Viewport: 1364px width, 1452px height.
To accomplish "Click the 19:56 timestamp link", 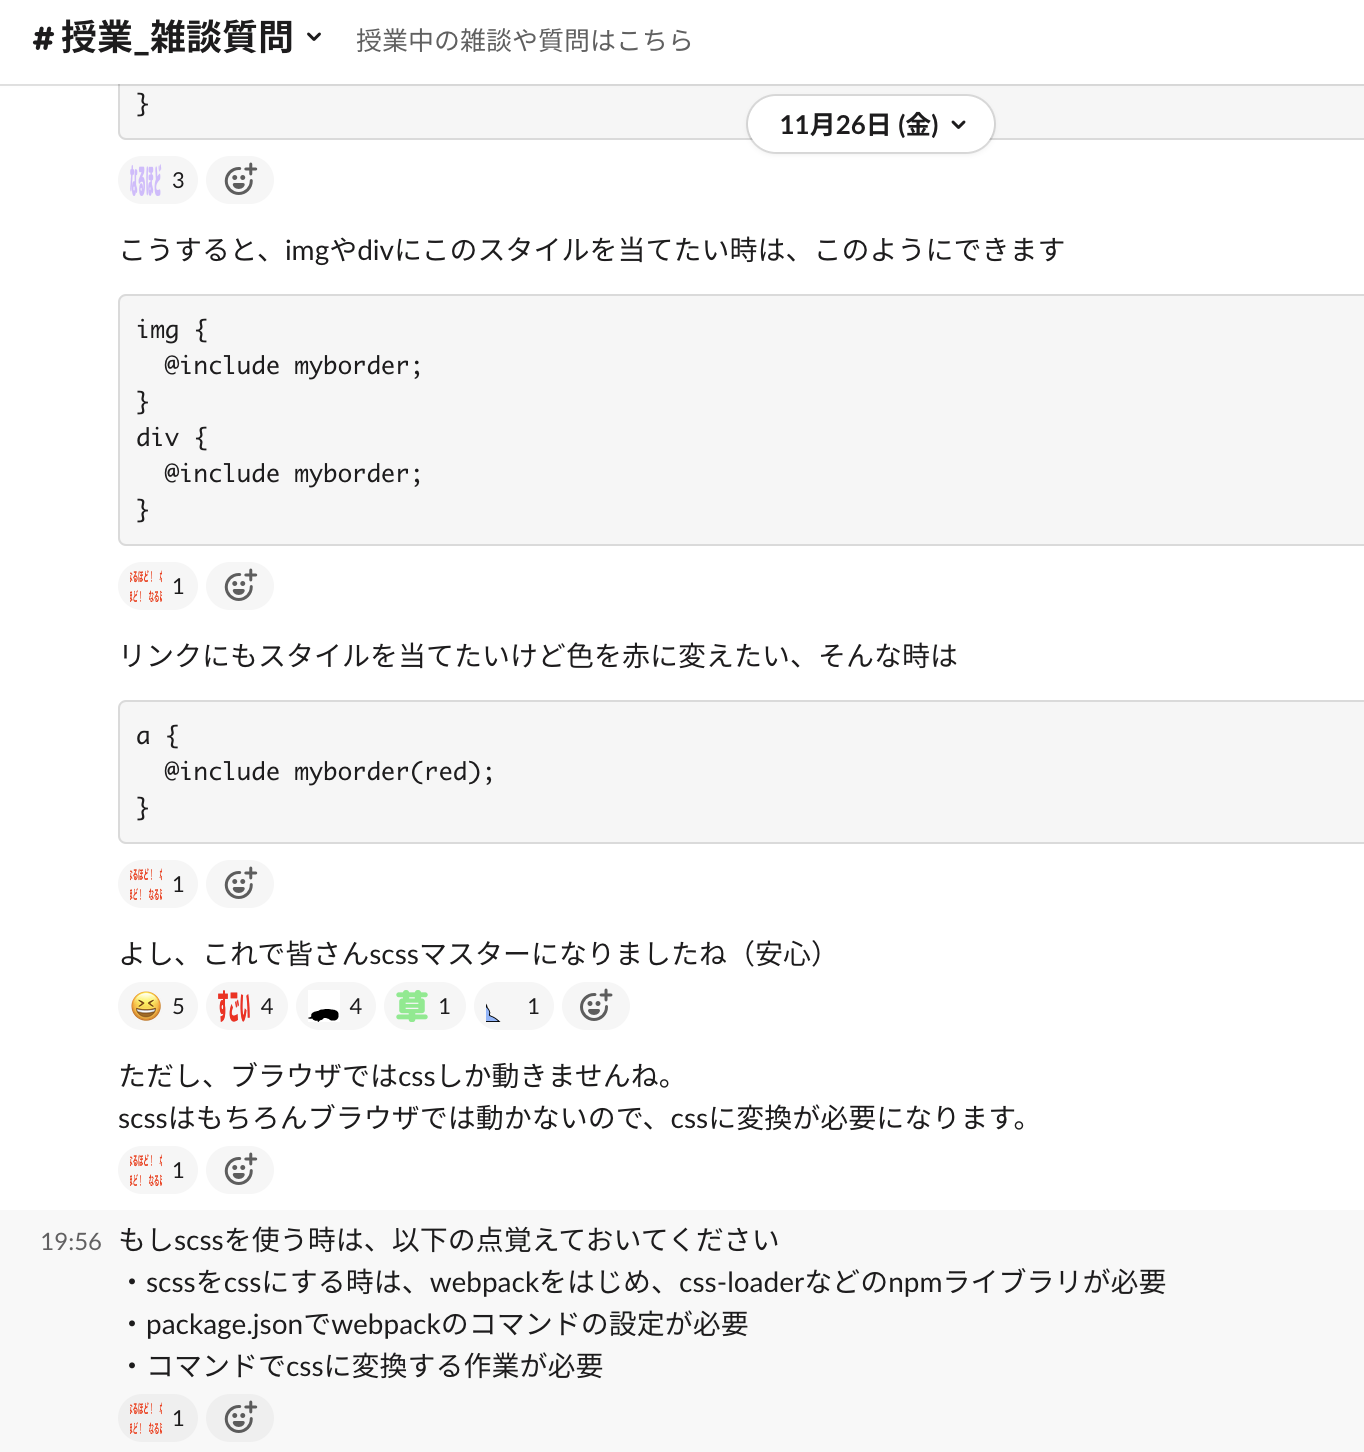I will click(71, 1241).
